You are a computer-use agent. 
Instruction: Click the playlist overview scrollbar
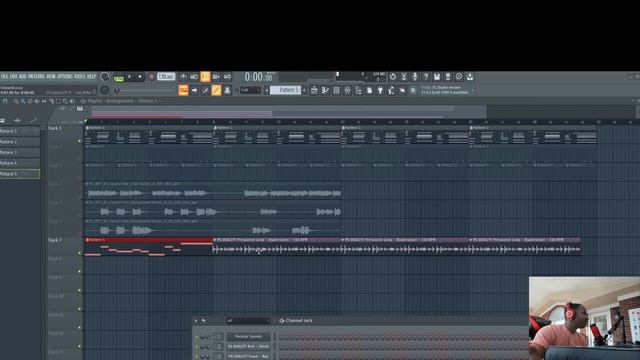click(289, 111)
